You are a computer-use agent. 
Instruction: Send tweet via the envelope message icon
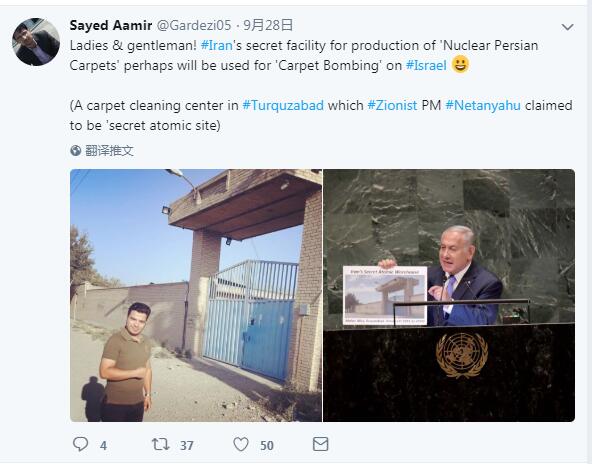click(321, 444)
